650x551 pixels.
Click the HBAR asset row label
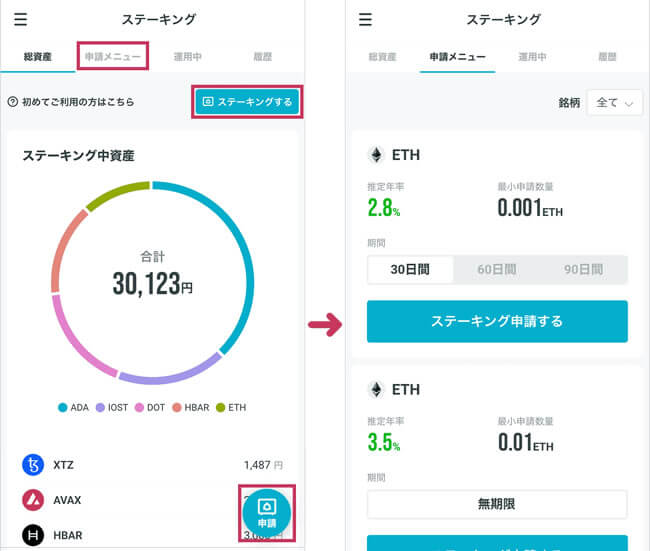(68, 535)
